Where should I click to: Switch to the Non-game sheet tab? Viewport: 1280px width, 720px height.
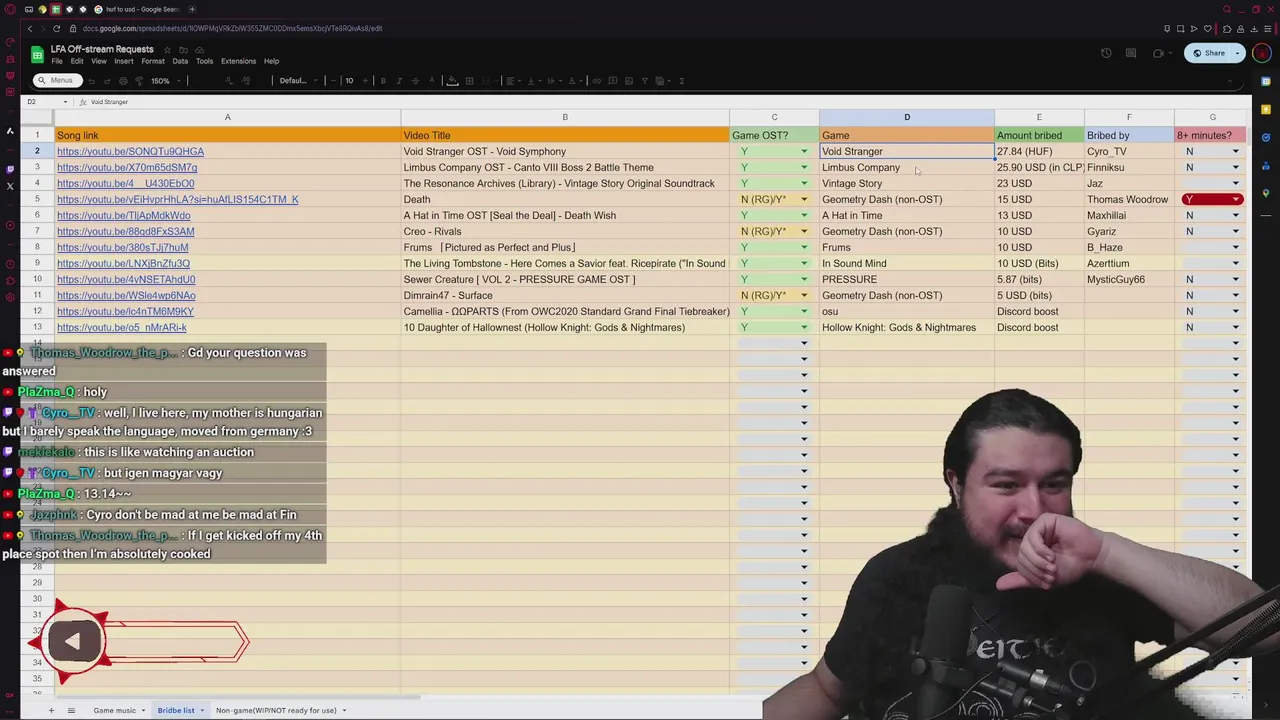click(276, 710)
